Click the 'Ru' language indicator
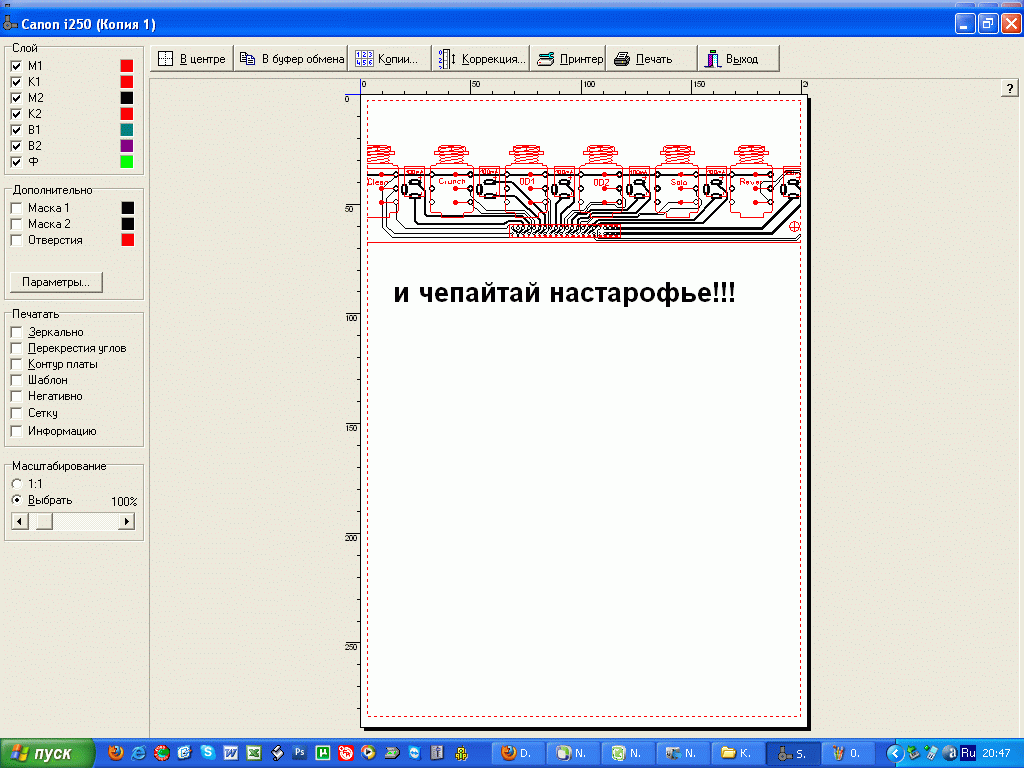Viewport: 1024px width, 768px height. coord(968,753)
